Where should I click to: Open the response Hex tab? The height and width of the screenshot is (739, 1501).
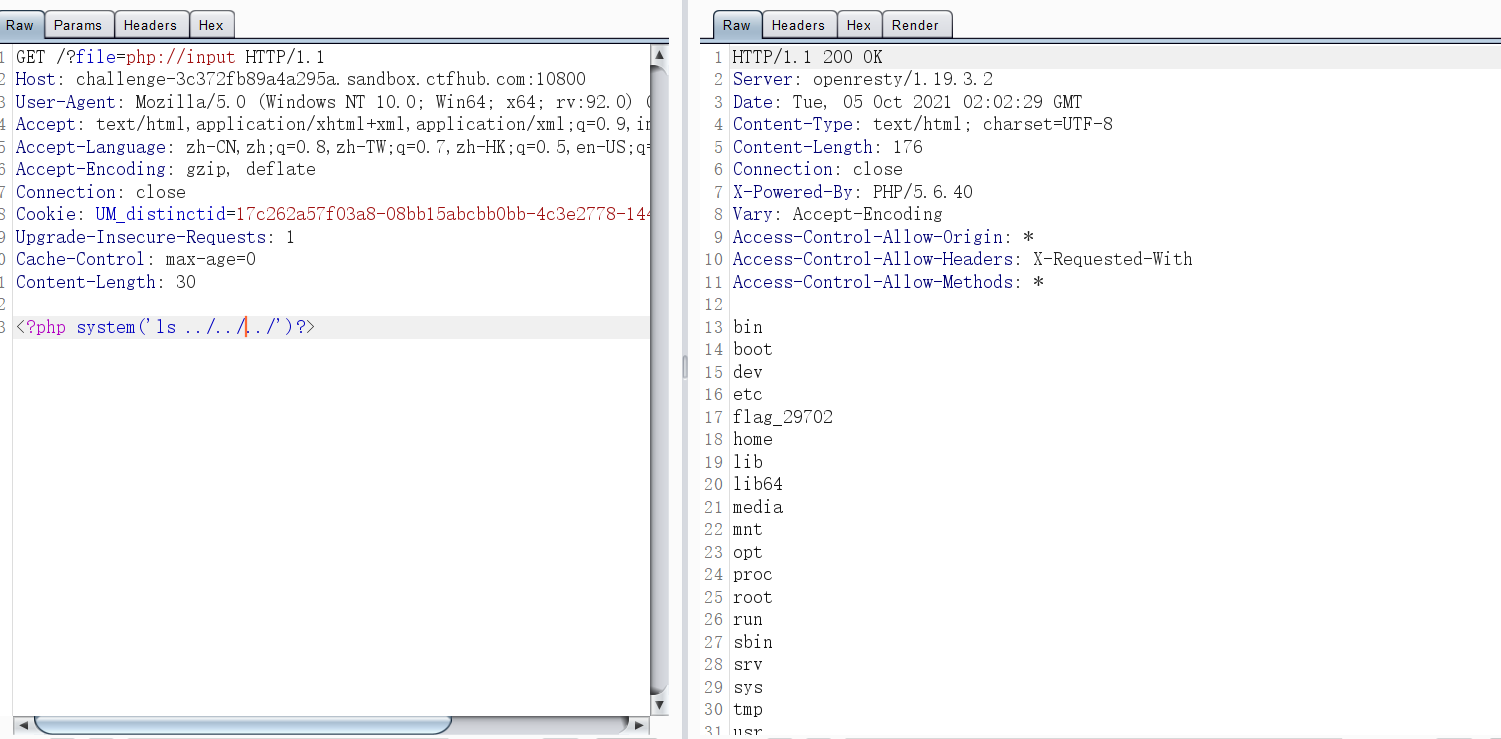(x=859, y=25)
